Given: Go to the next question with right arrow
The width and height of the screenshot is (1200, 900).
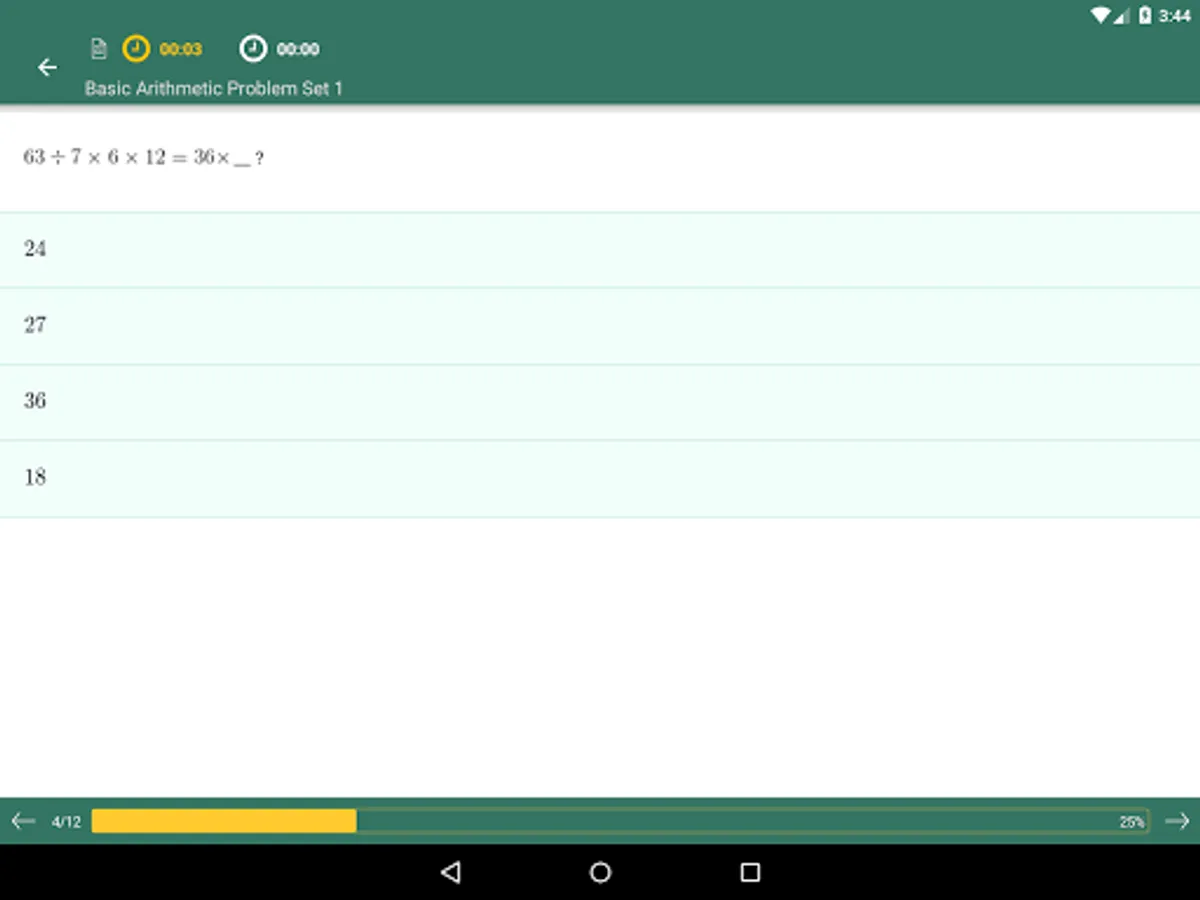Looking at the screenshot, I should (1177, 821).
